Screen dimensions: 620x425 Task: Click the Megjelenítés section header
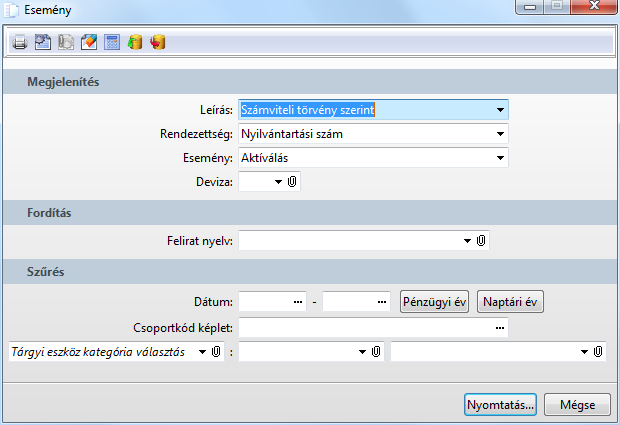311,82
